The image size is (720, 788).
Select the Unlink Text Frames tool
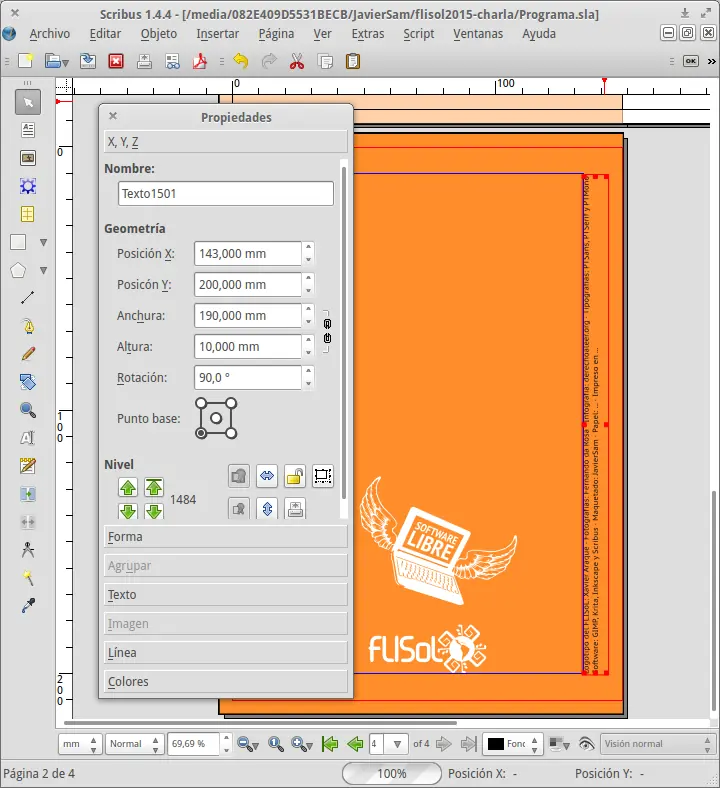(x=28, y=523)
